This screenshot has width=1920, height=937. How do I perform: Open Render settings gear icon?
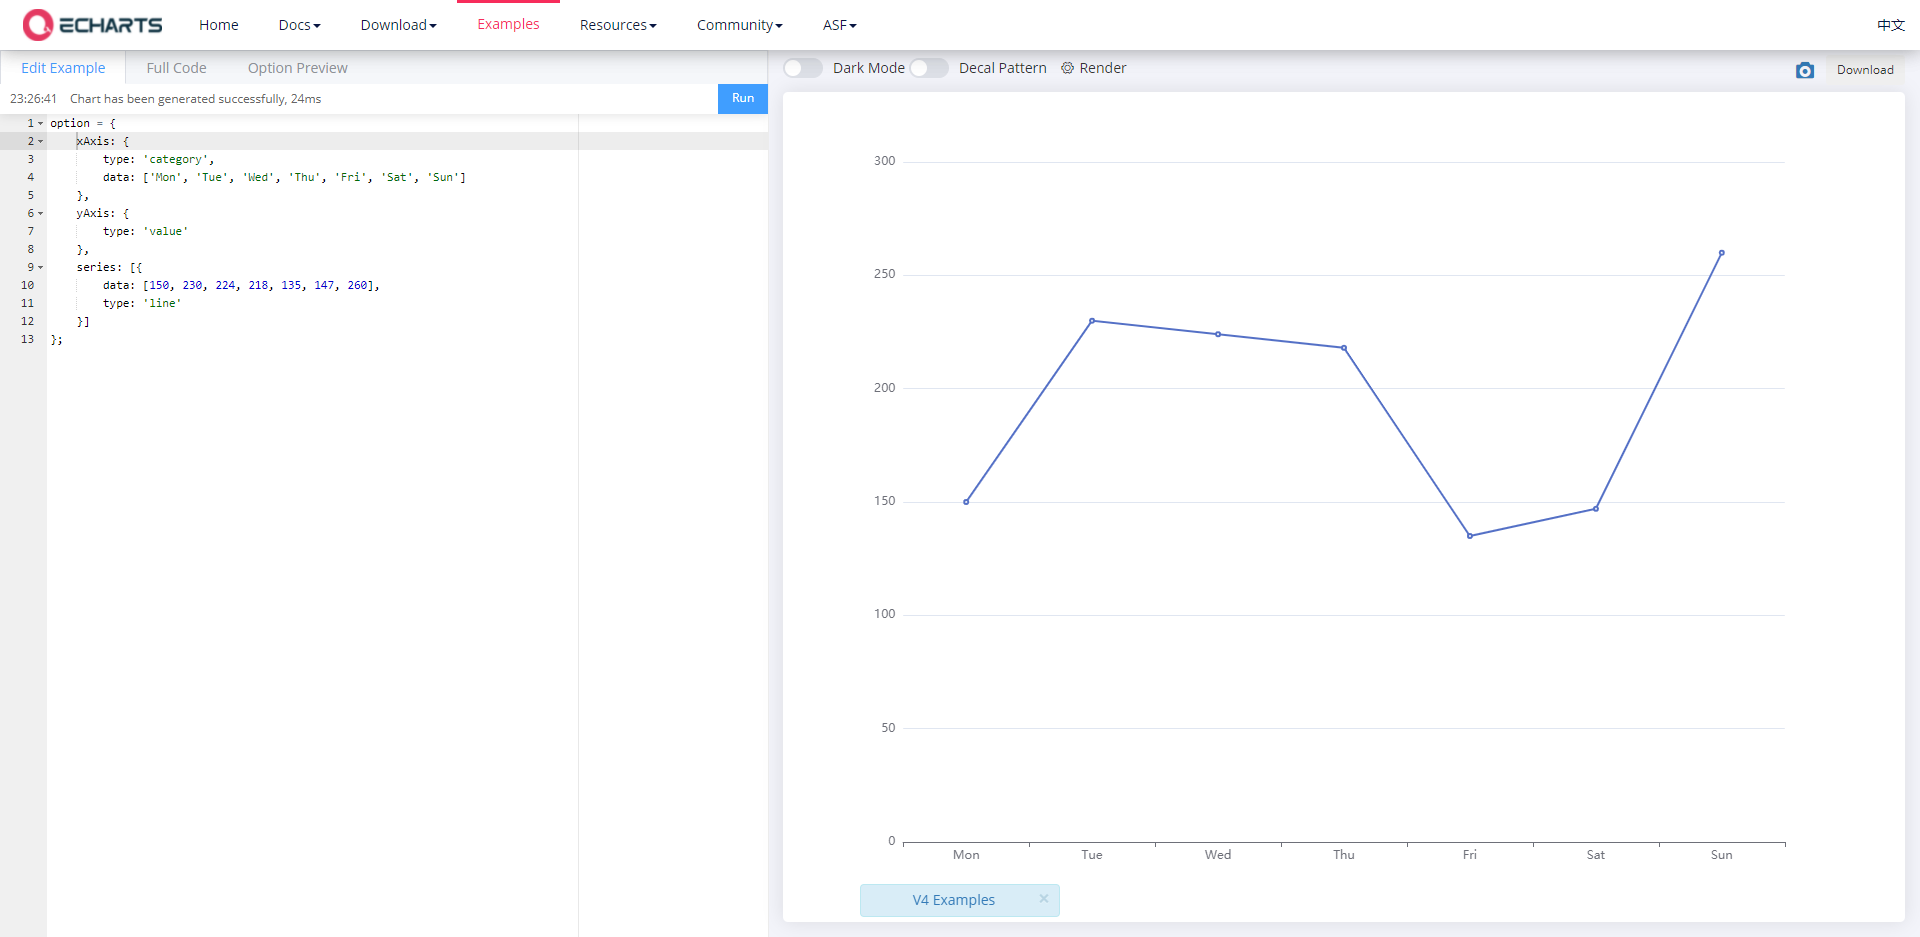(x=1067, y=68)
